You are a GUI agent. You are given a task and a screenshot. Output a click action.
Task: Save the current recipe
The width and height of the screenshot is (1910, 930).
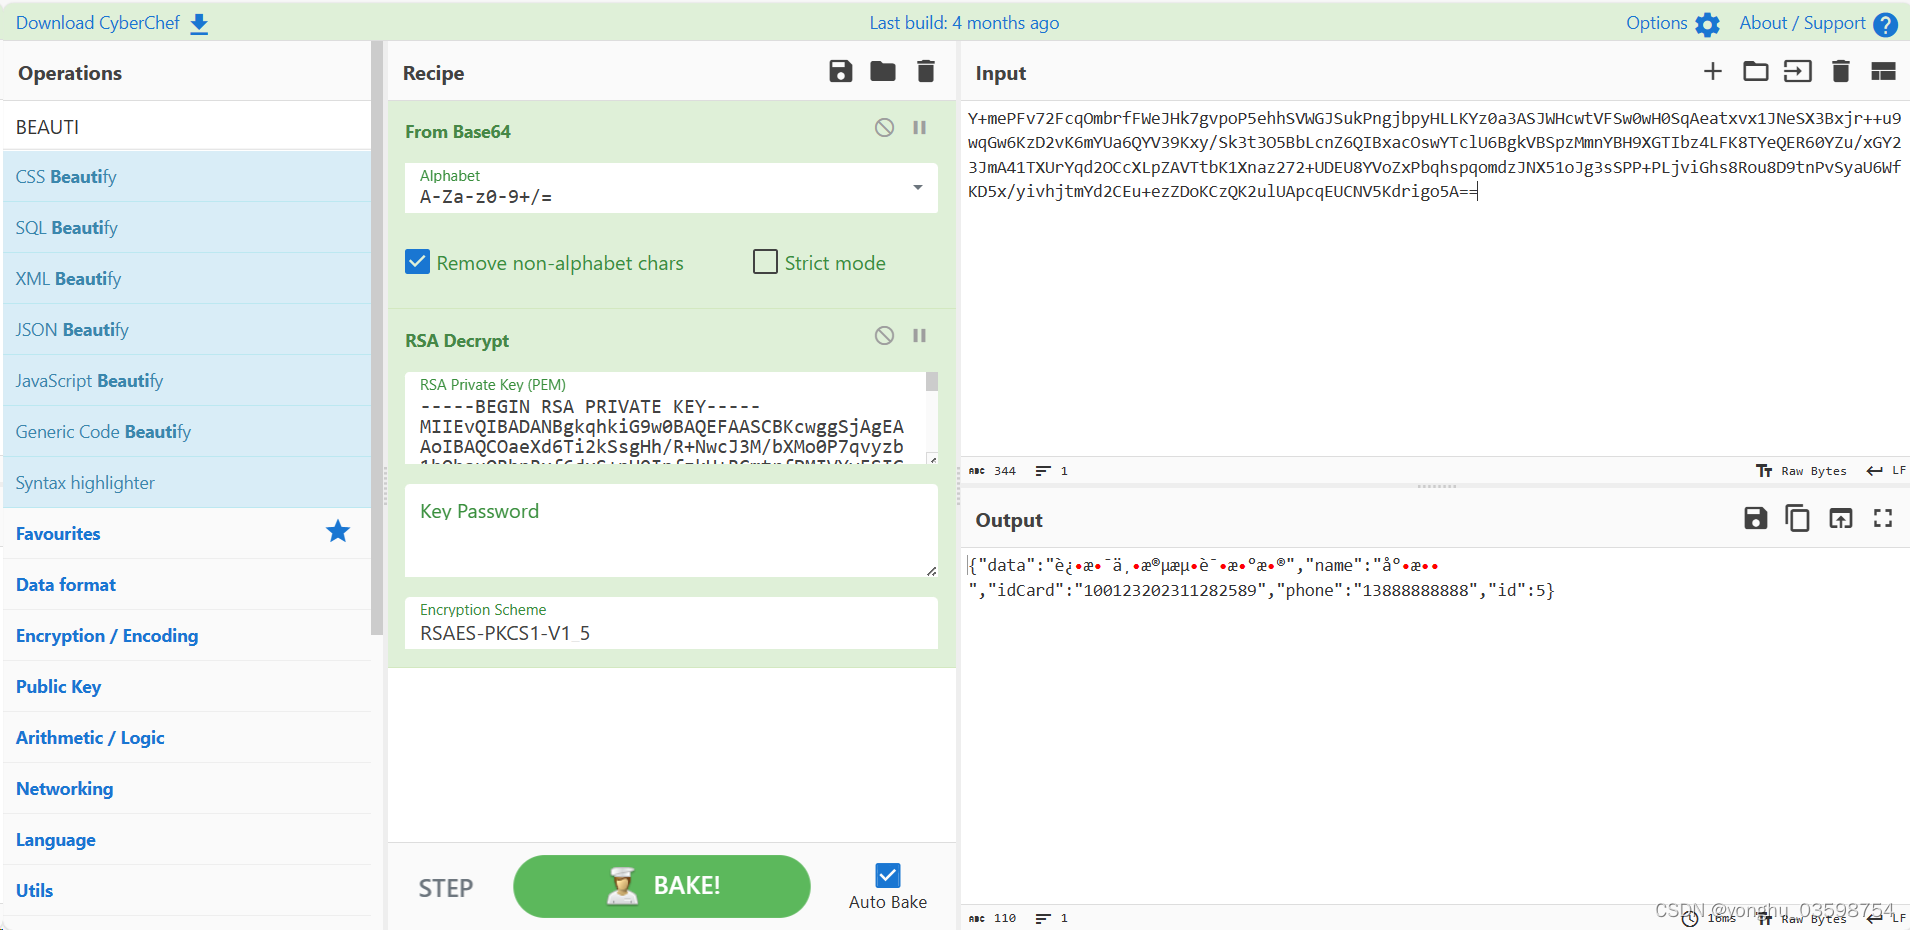click(839, 71)
